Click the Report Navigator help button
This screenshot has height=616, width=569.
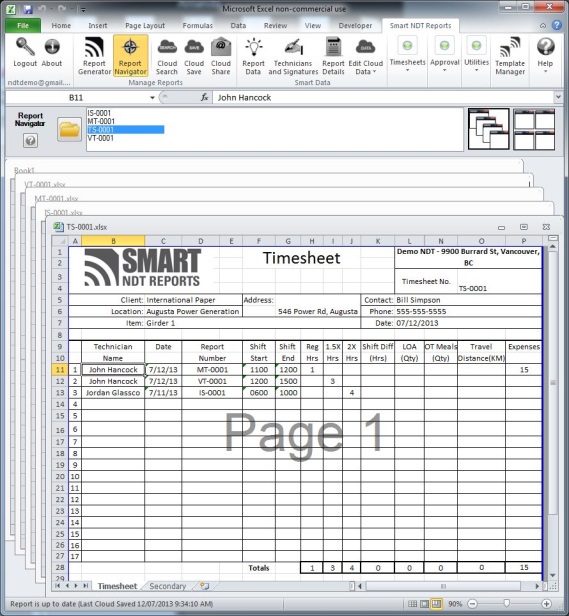[30, 140]
